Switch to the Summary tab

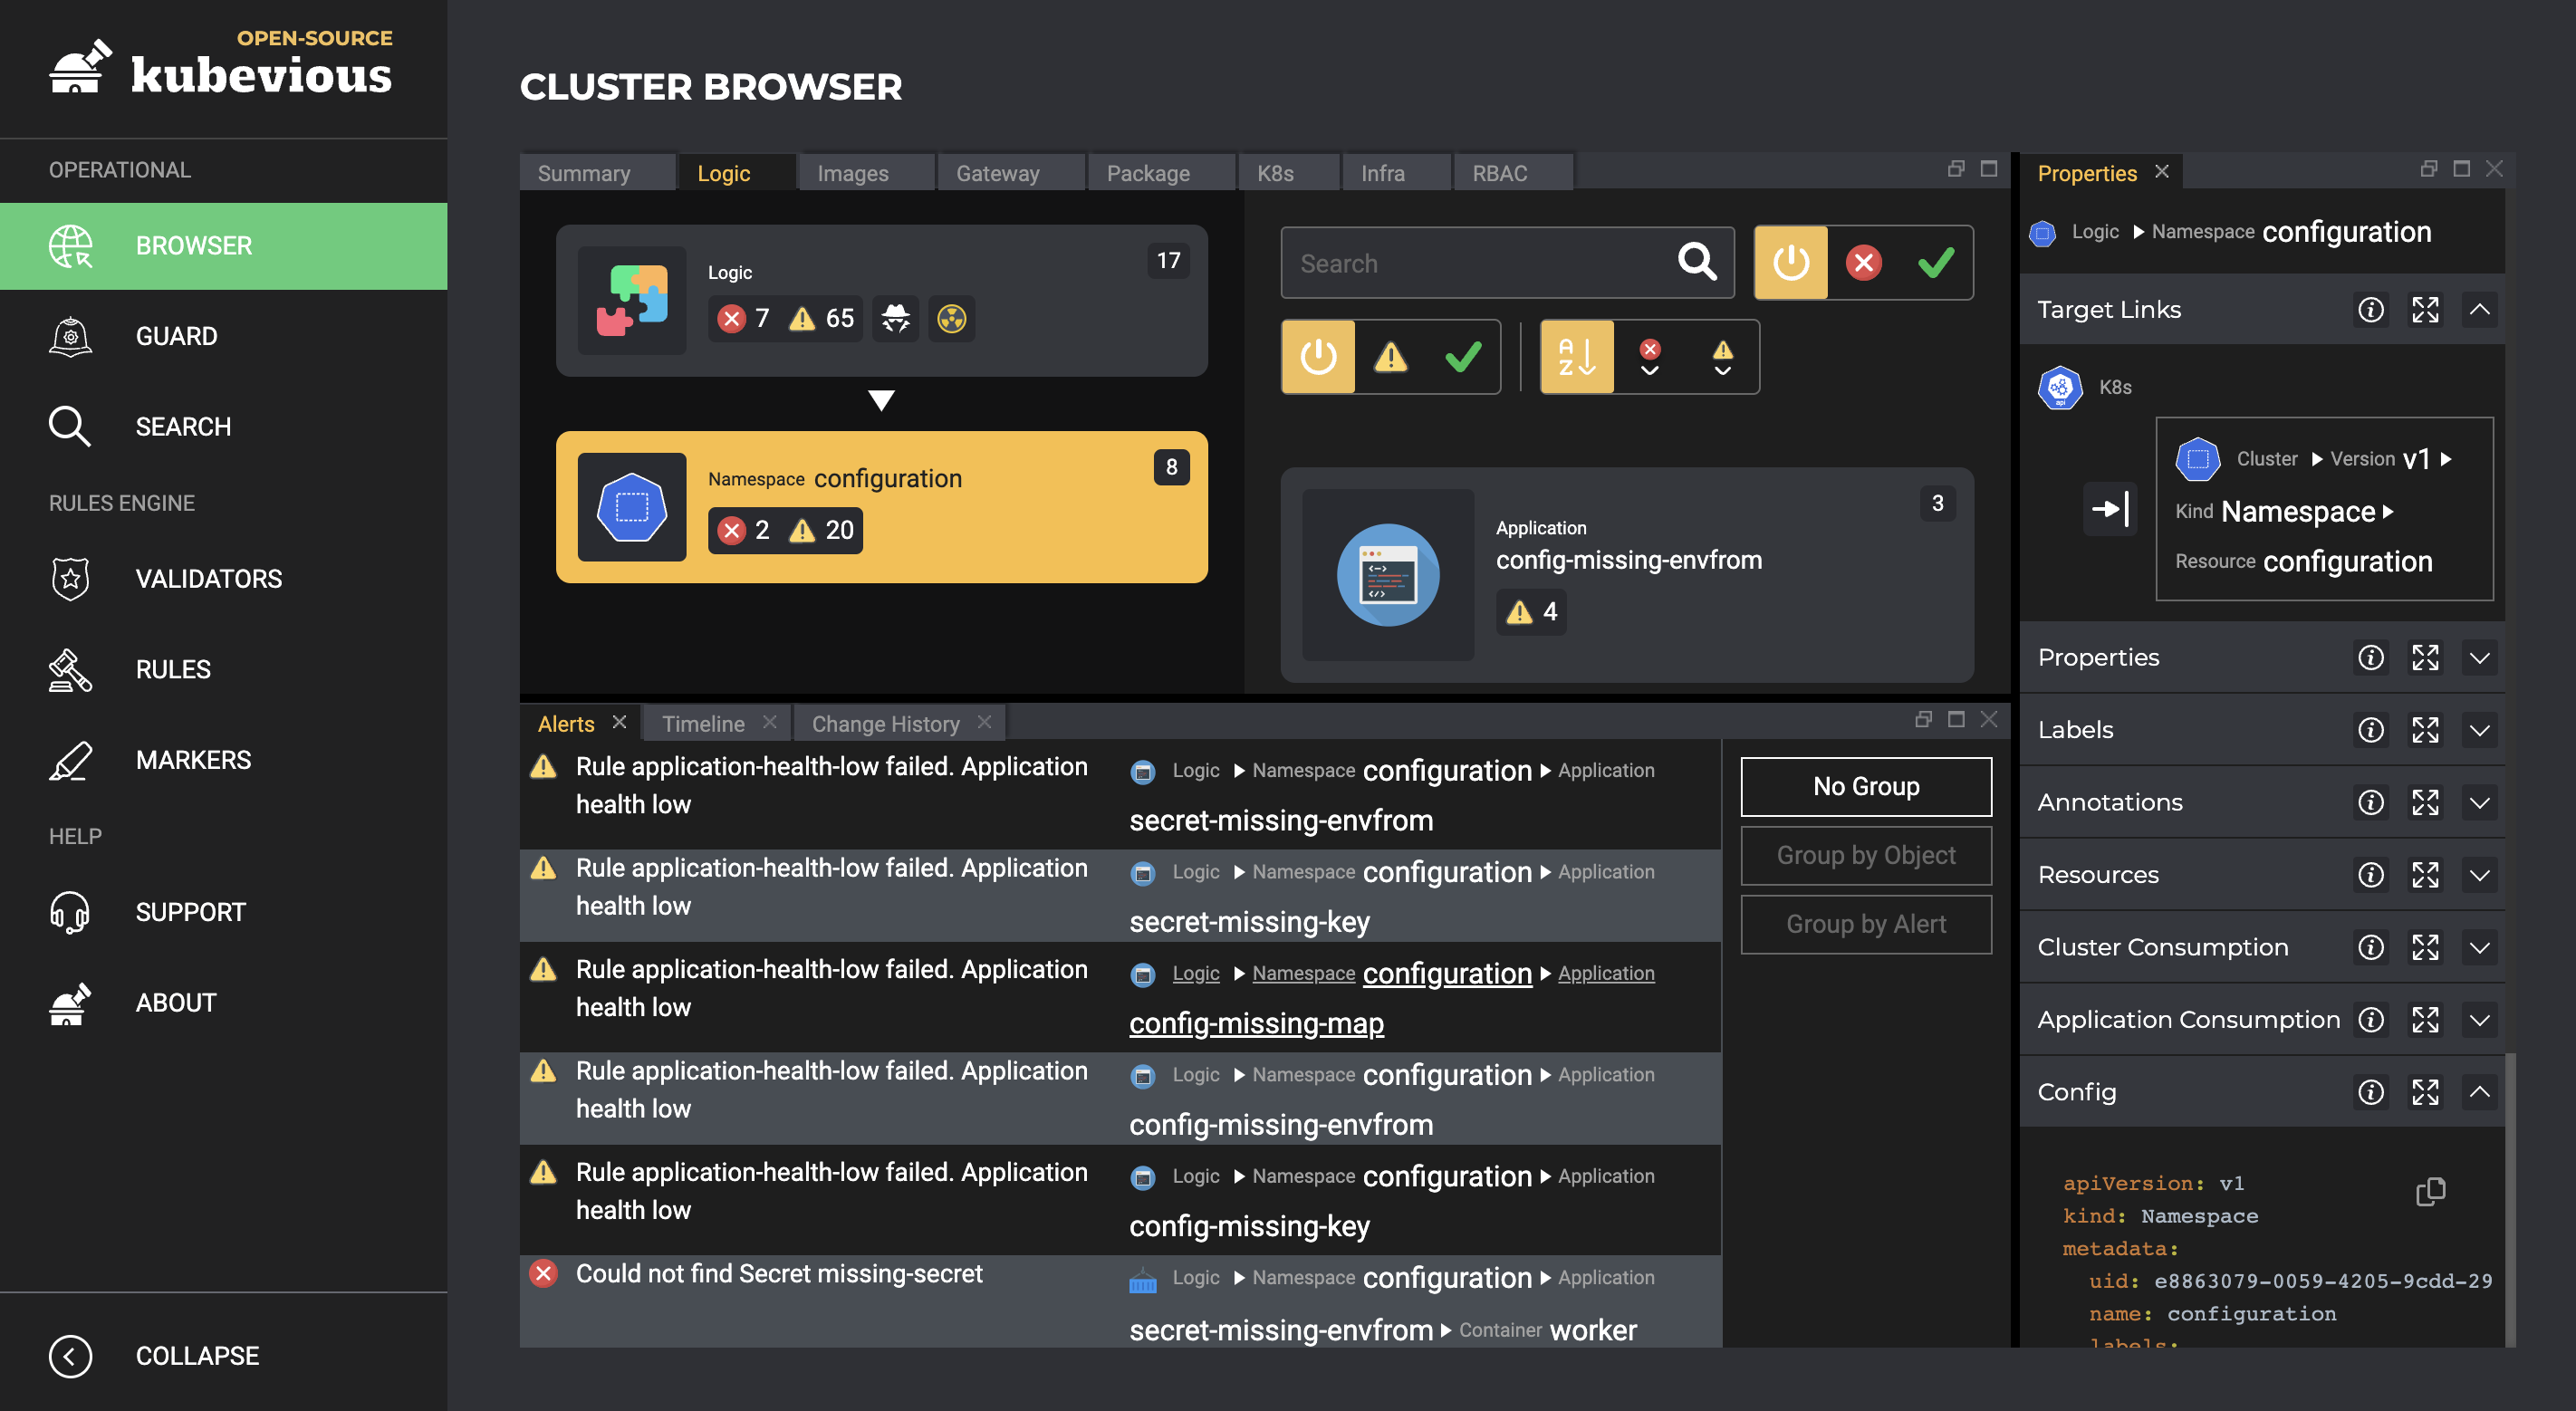[x=597, y=173]
